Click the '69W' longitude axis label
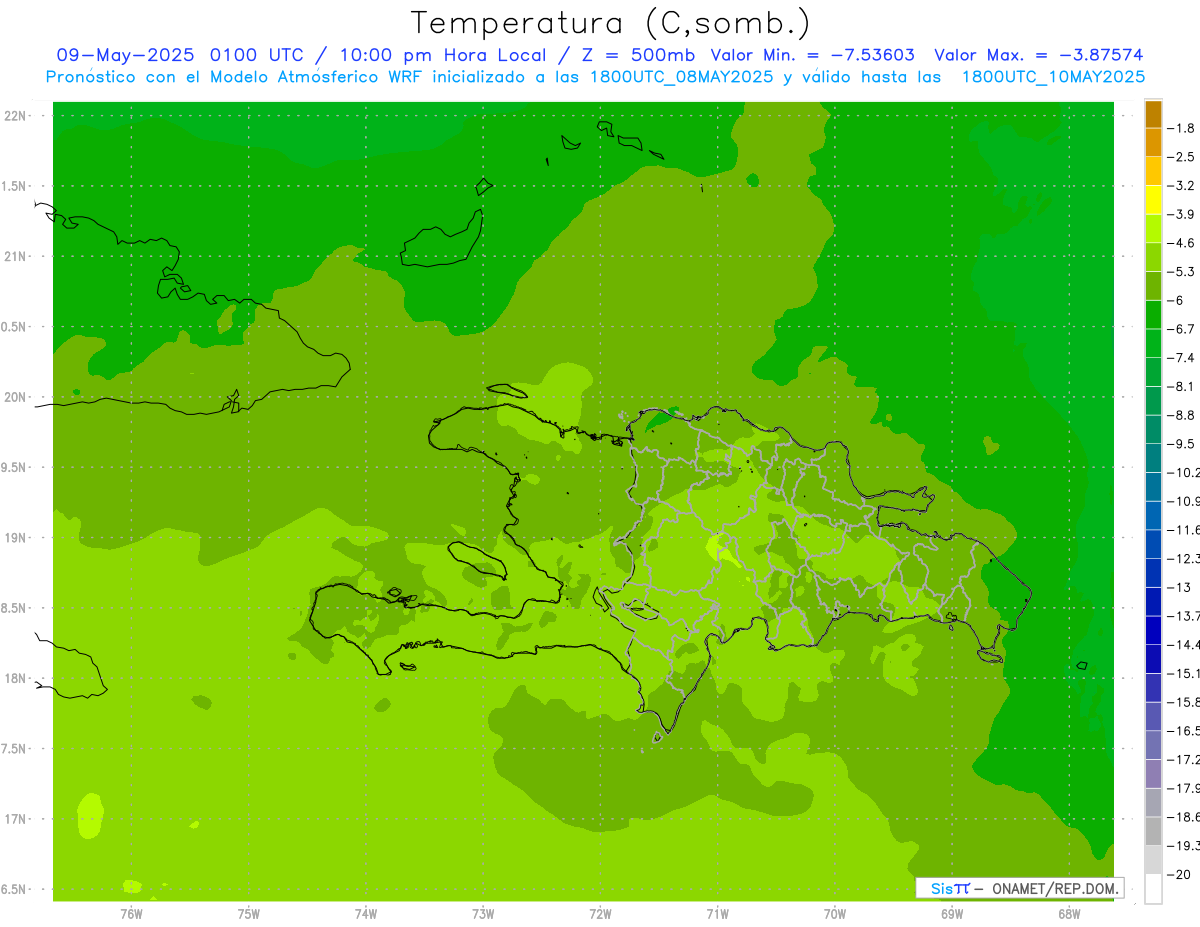The height and width of the screenshot is (927, 1200). point(952,914)
